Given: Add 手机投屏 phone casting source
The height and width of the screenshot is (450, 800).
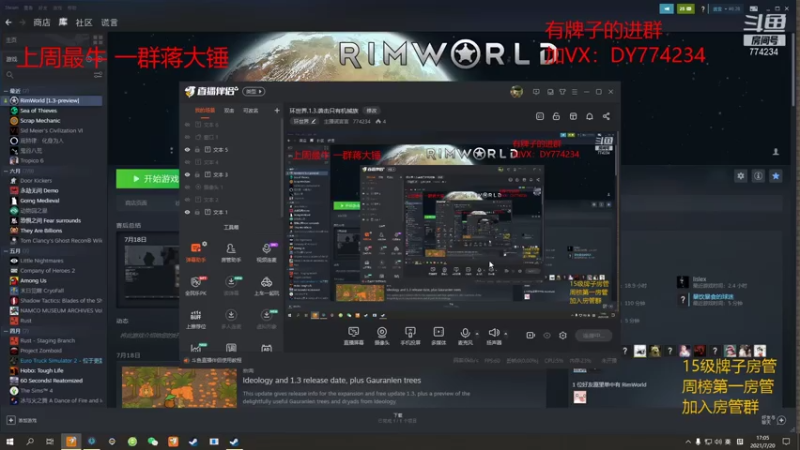Looking at the screenshot, I should (410, 336).
